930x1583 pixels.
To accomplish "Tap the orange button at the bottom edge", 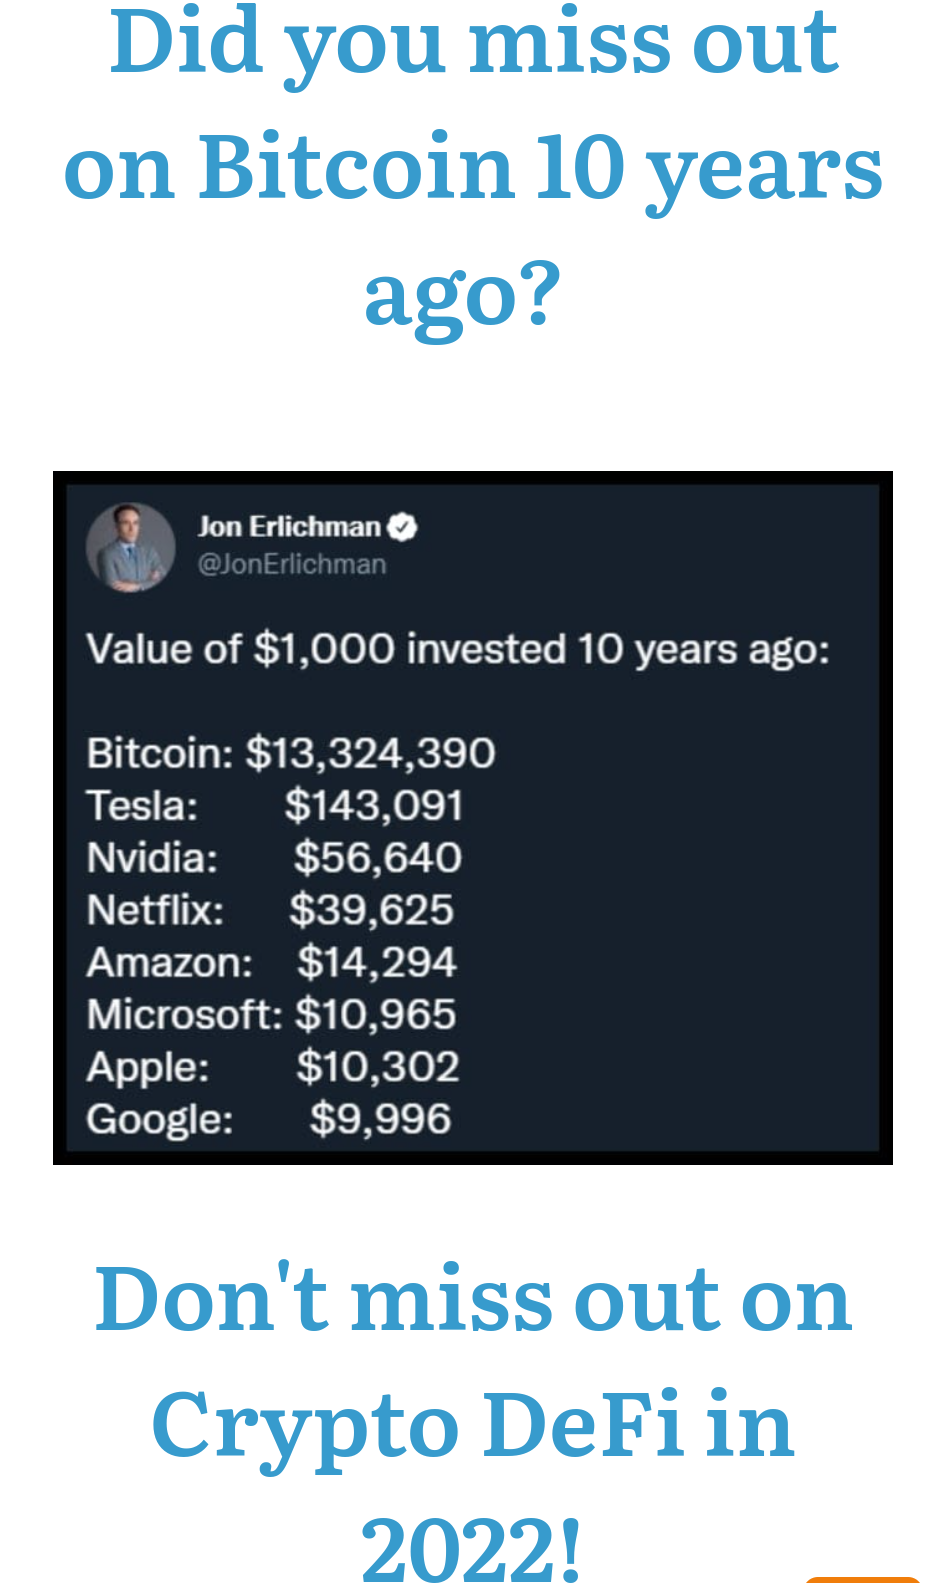I will pos(862,1578).
